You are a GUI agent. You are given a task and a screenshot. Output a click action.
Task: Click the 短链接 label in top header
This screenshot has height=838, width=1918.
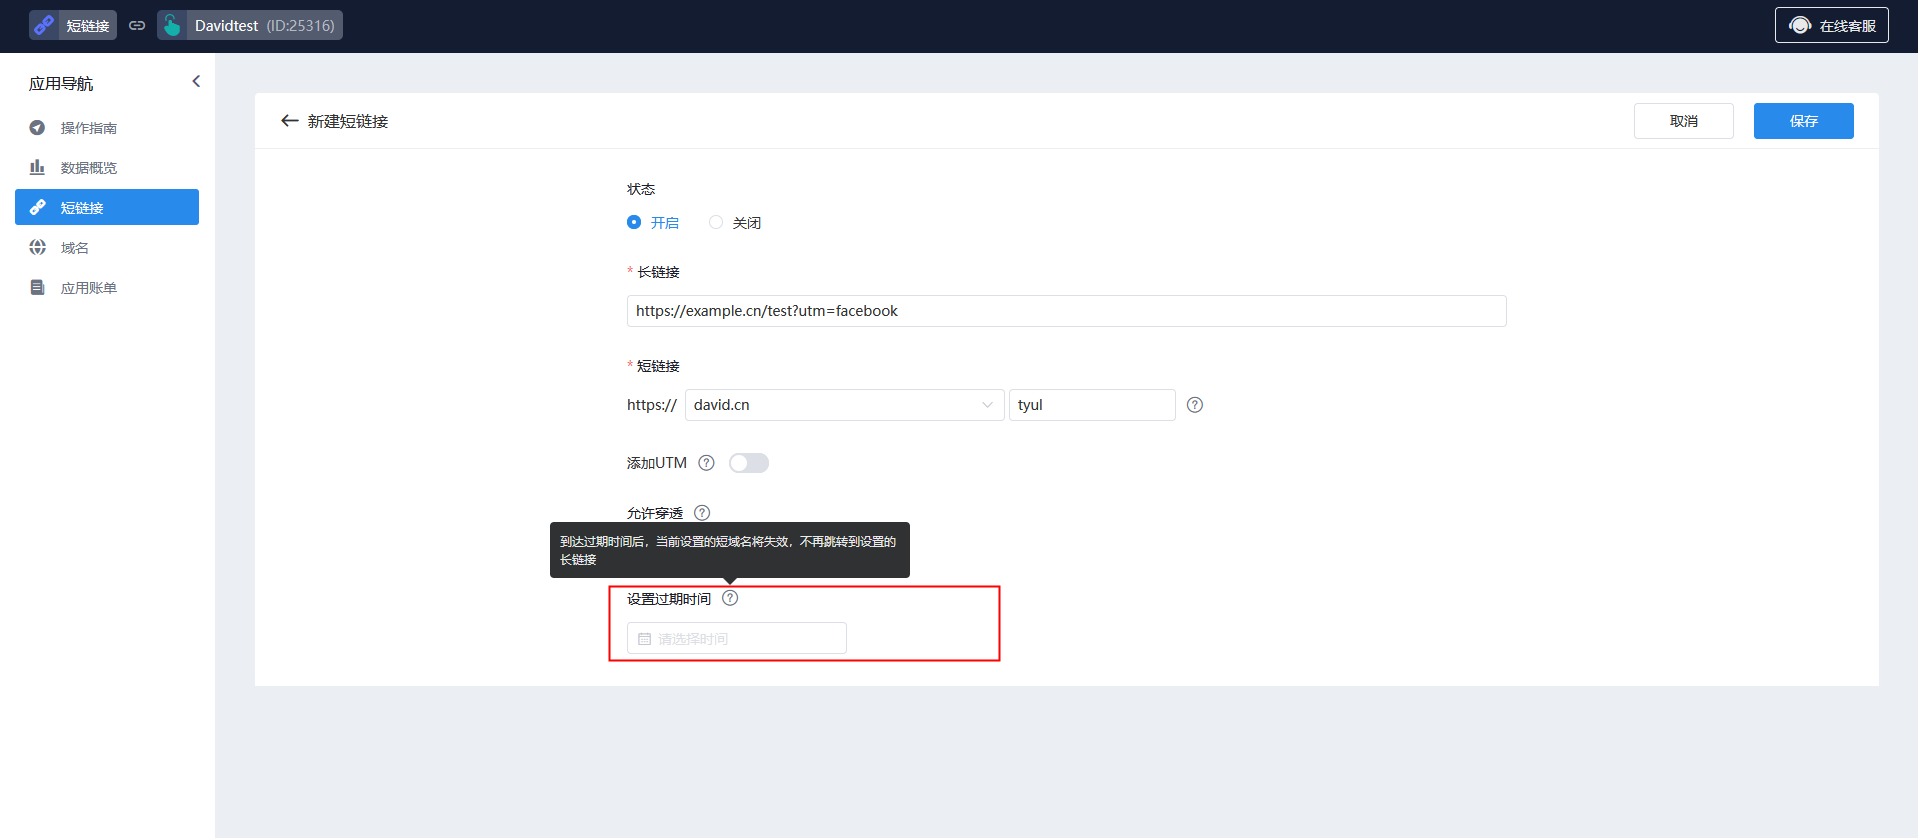tap(88, 26)
